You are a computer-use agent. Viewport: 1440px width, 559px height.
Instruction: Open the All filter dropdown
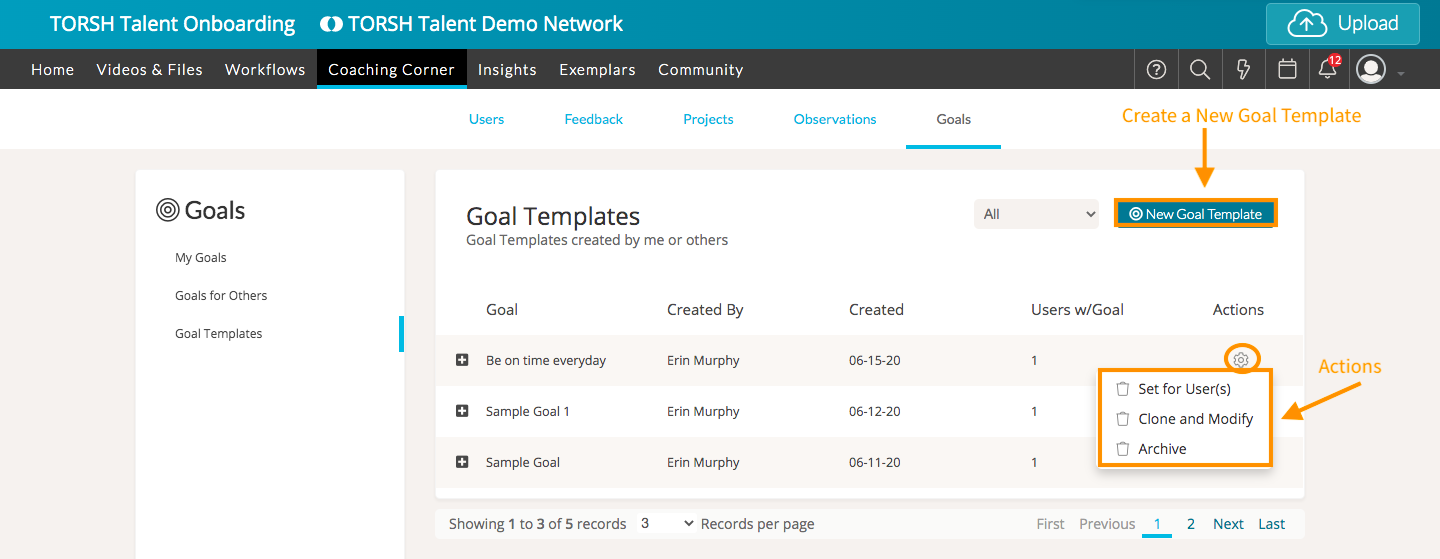point(1036,214)
